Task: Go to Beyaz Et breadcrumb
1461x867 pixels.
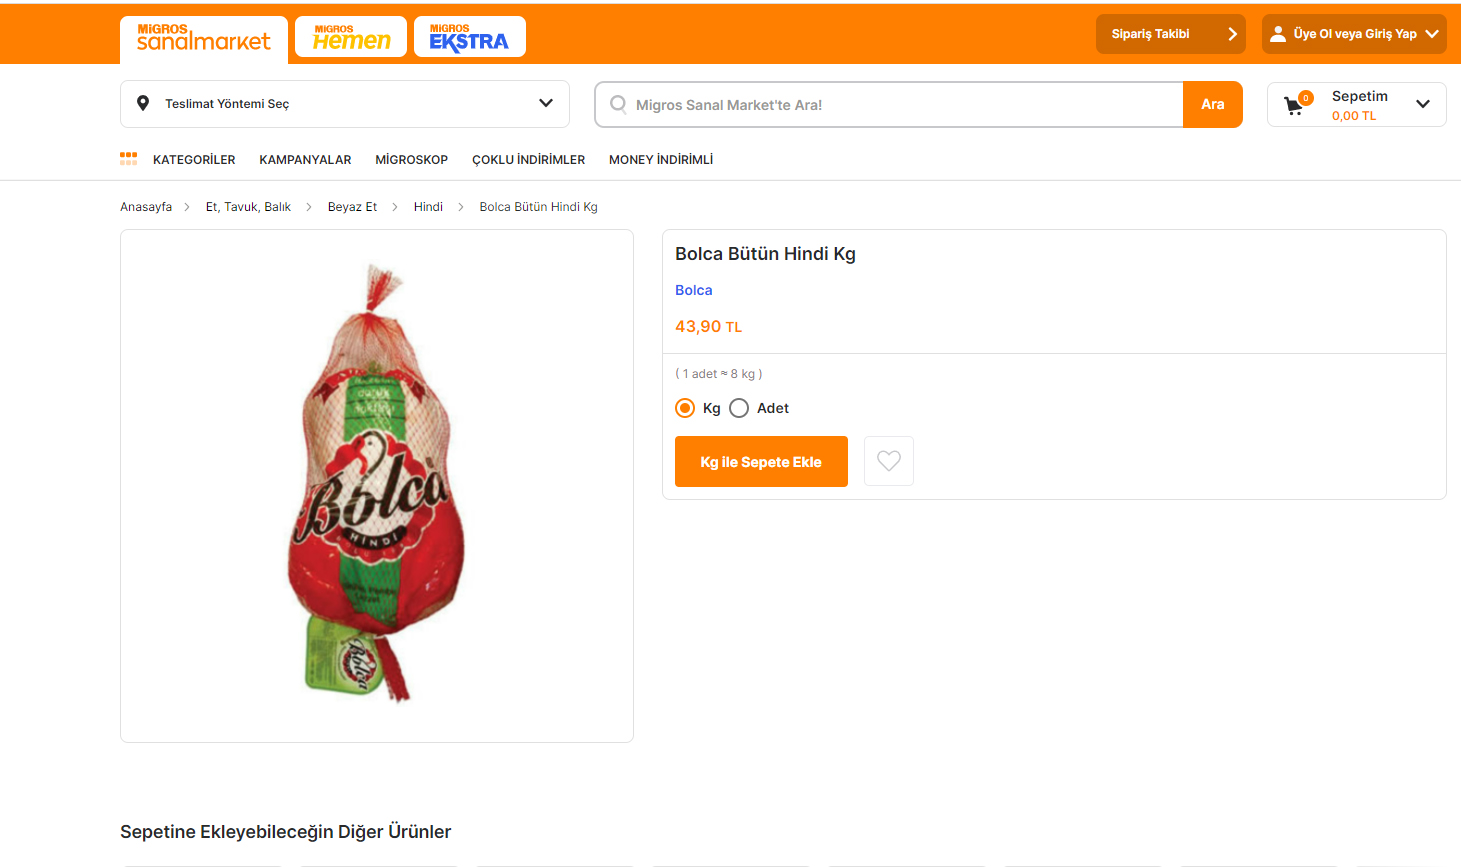Action: point(352,207)
